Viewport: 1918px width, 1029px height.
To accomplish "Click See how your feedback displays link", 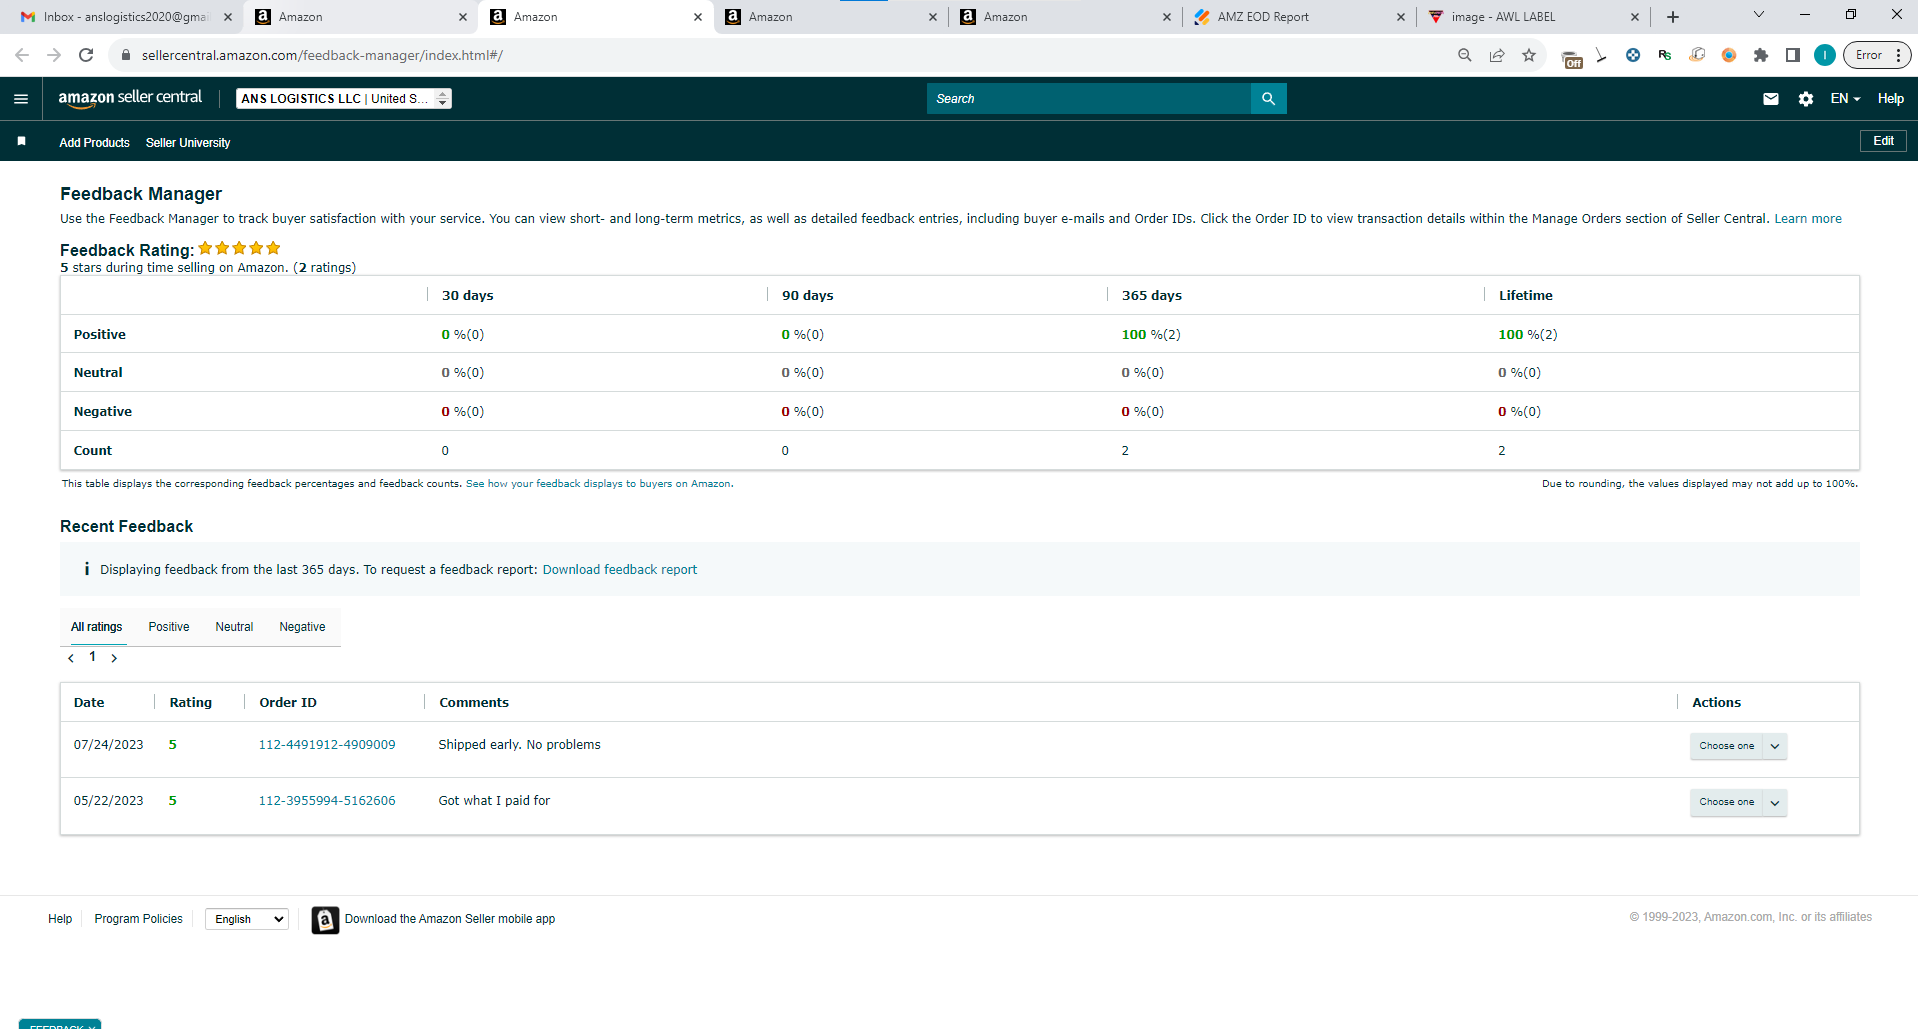I will (598, 484).
